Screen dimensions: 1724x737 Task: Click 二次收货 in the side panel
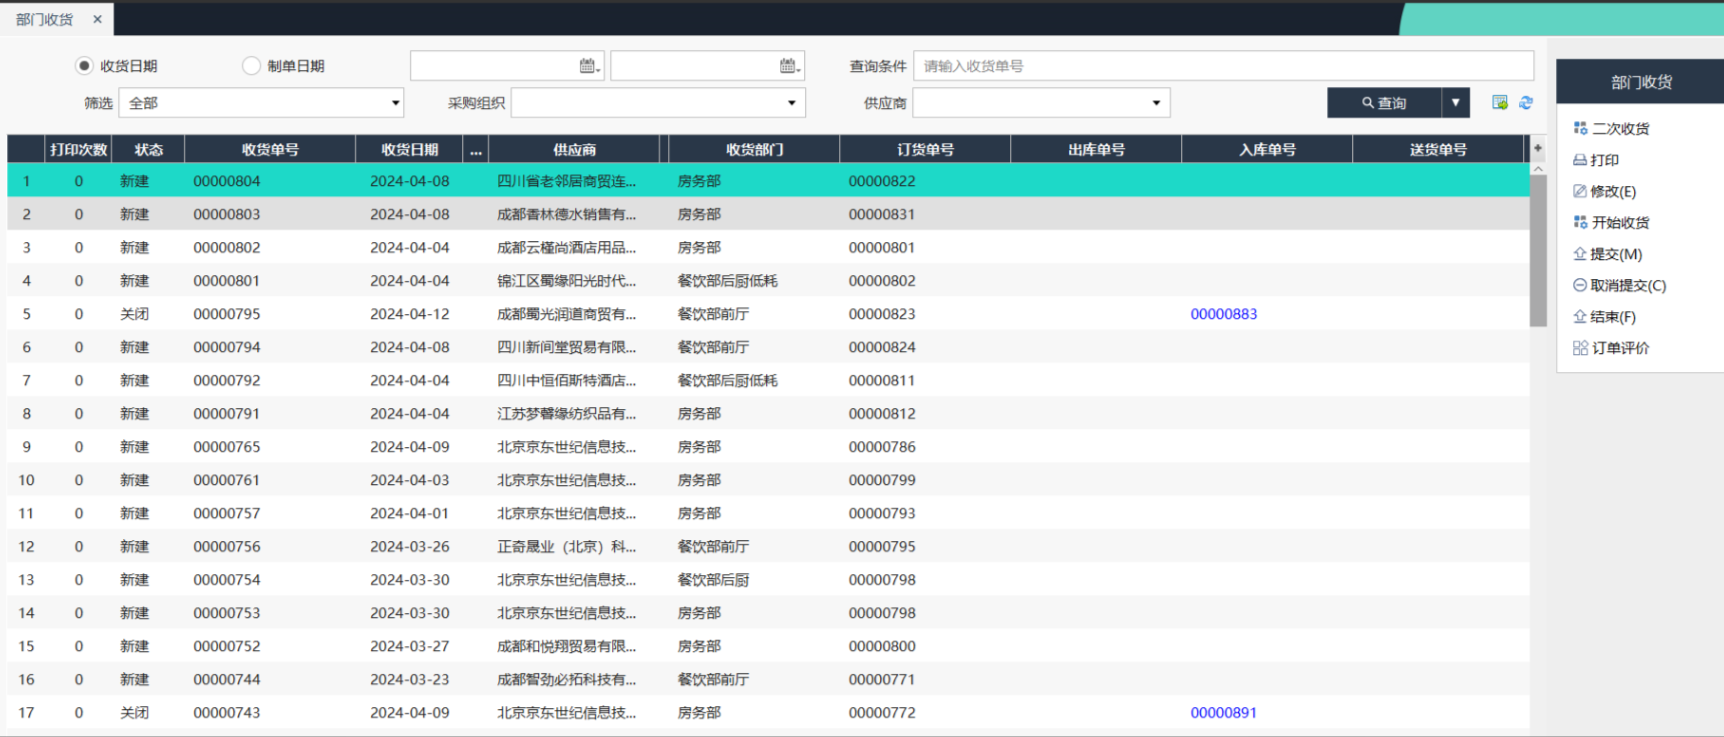(x=1619, y=129)
